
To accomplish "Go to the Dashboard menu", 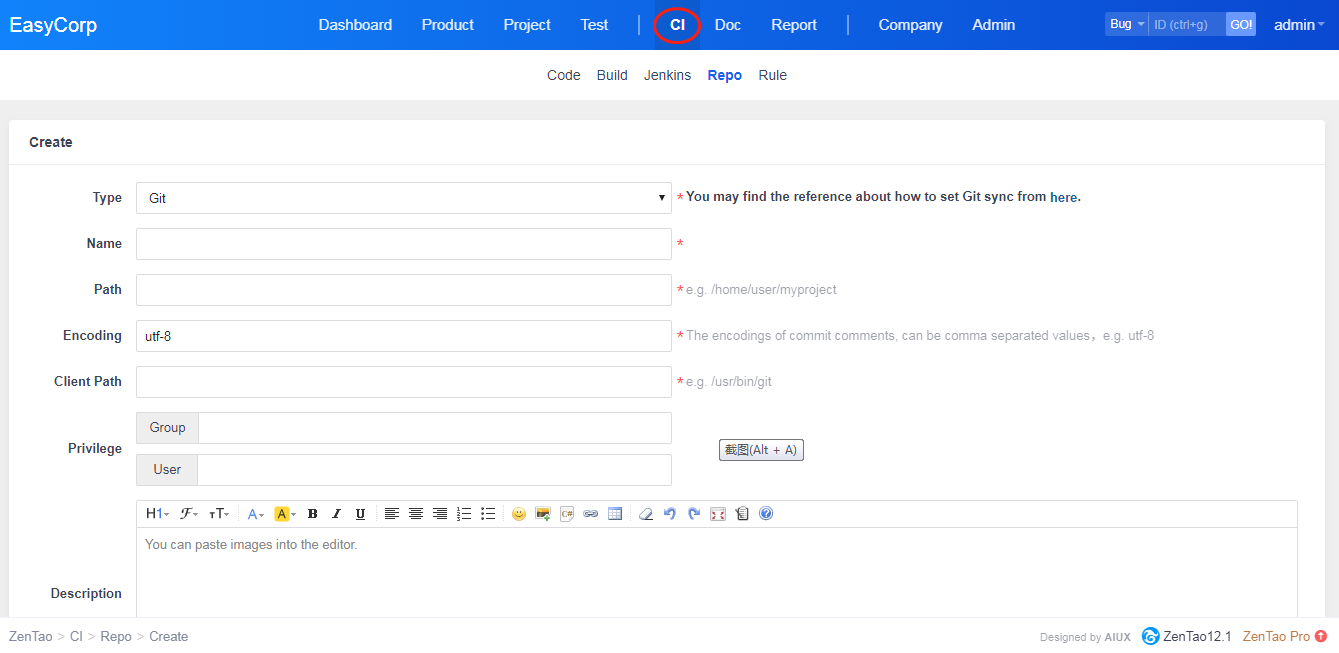I will 355,25.
